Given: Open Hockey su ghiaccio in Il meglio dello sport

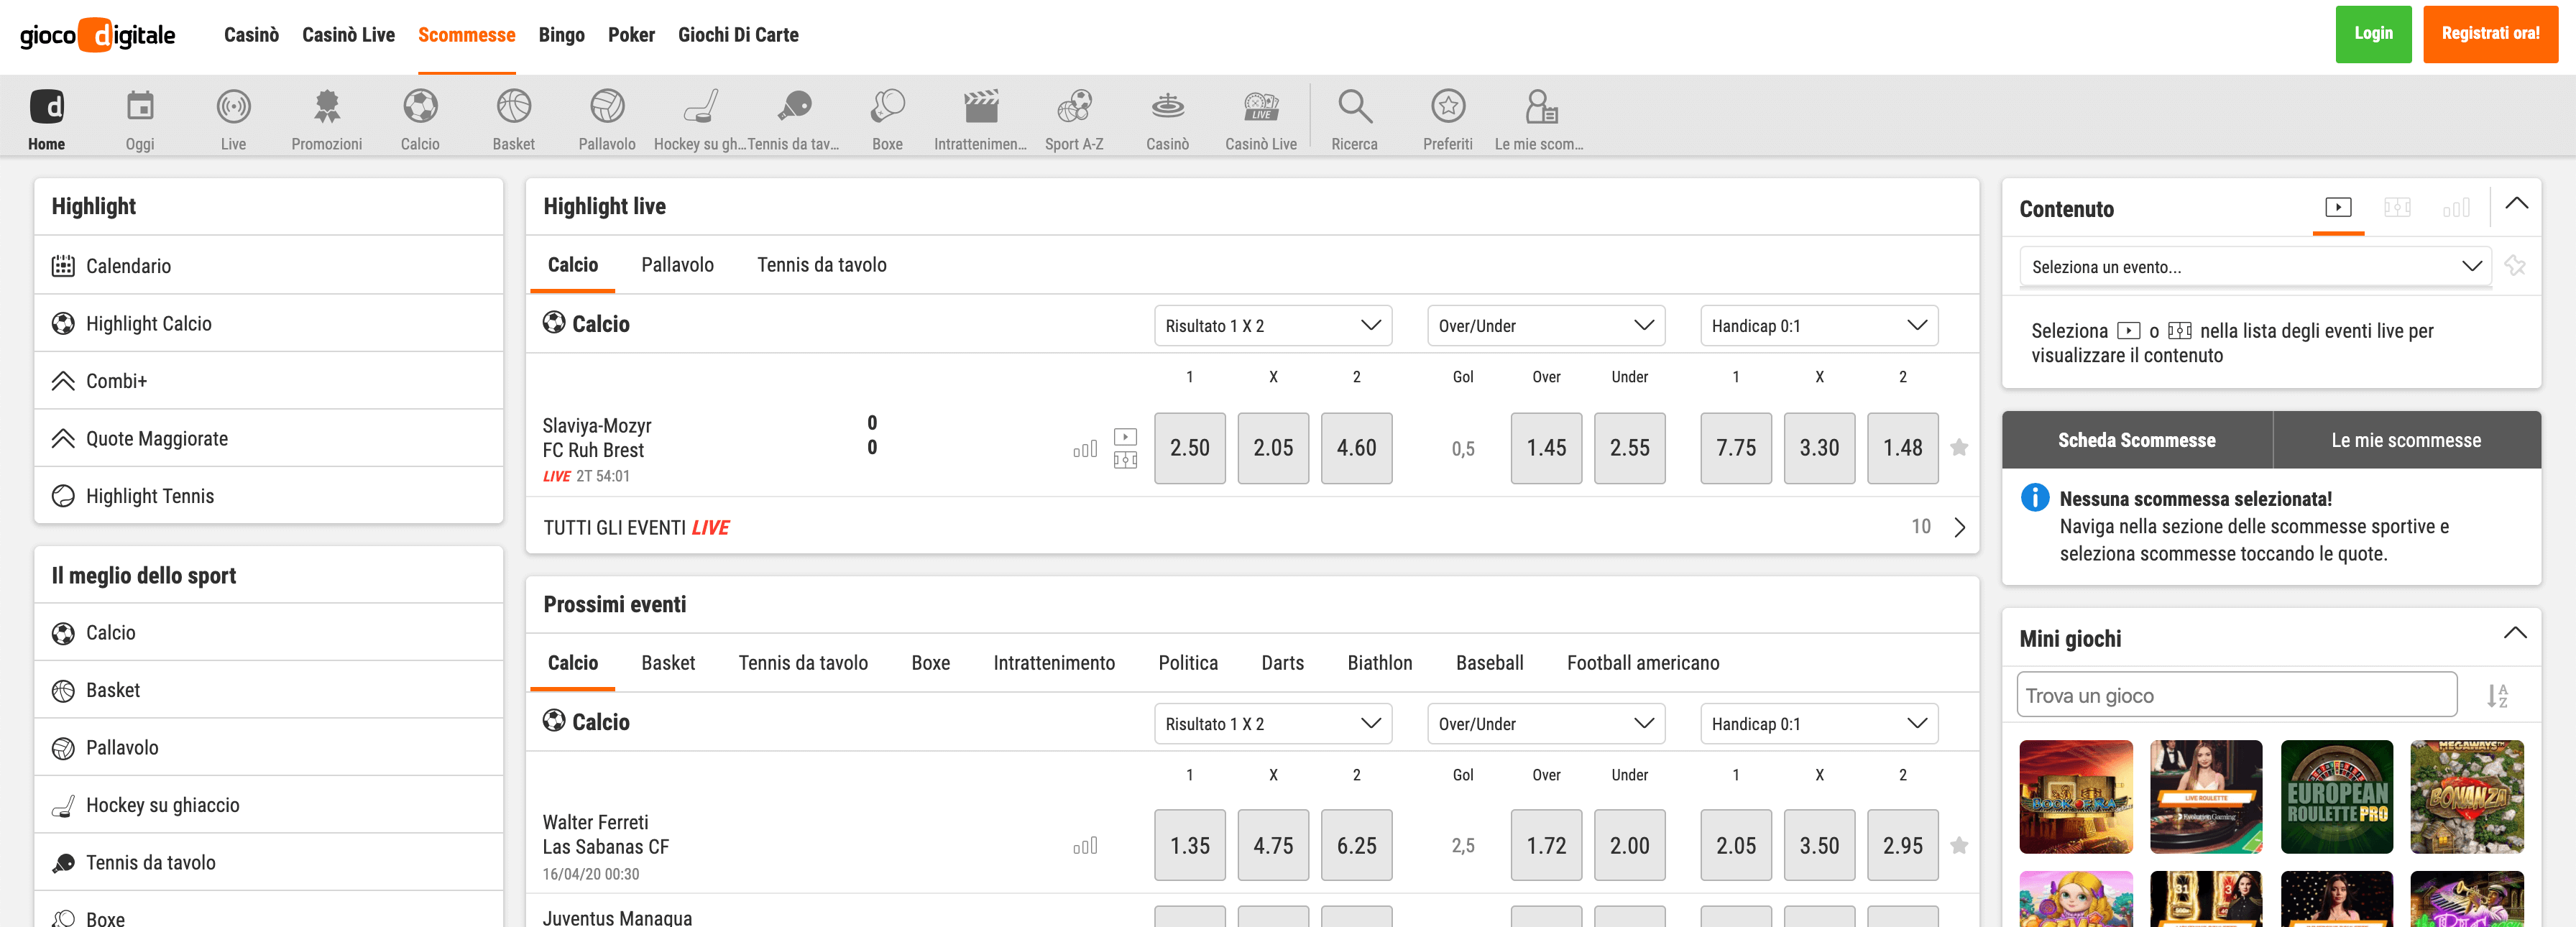Looking at the screenshot, I should point(268,805).
